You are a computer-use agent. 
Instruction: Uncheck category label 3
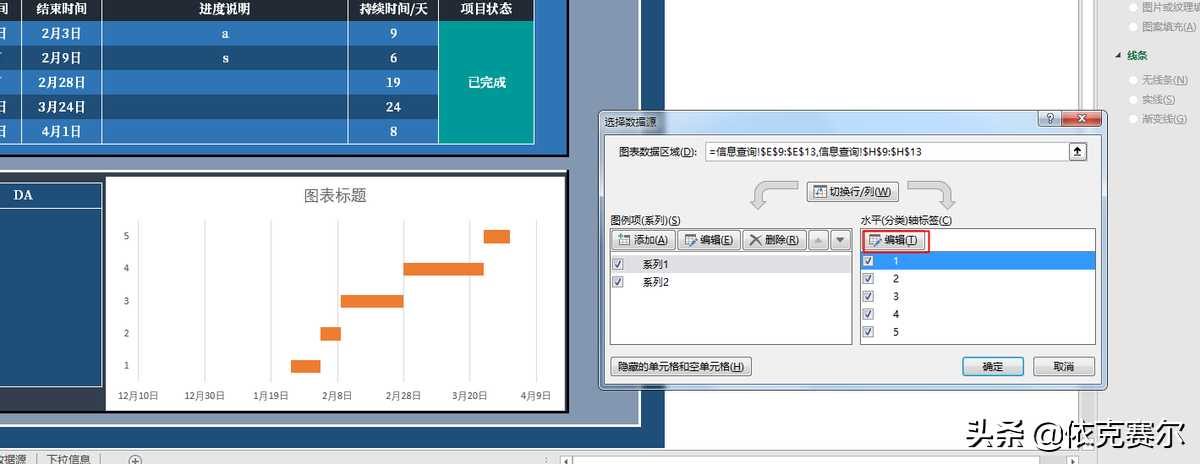tap(868, 296)
